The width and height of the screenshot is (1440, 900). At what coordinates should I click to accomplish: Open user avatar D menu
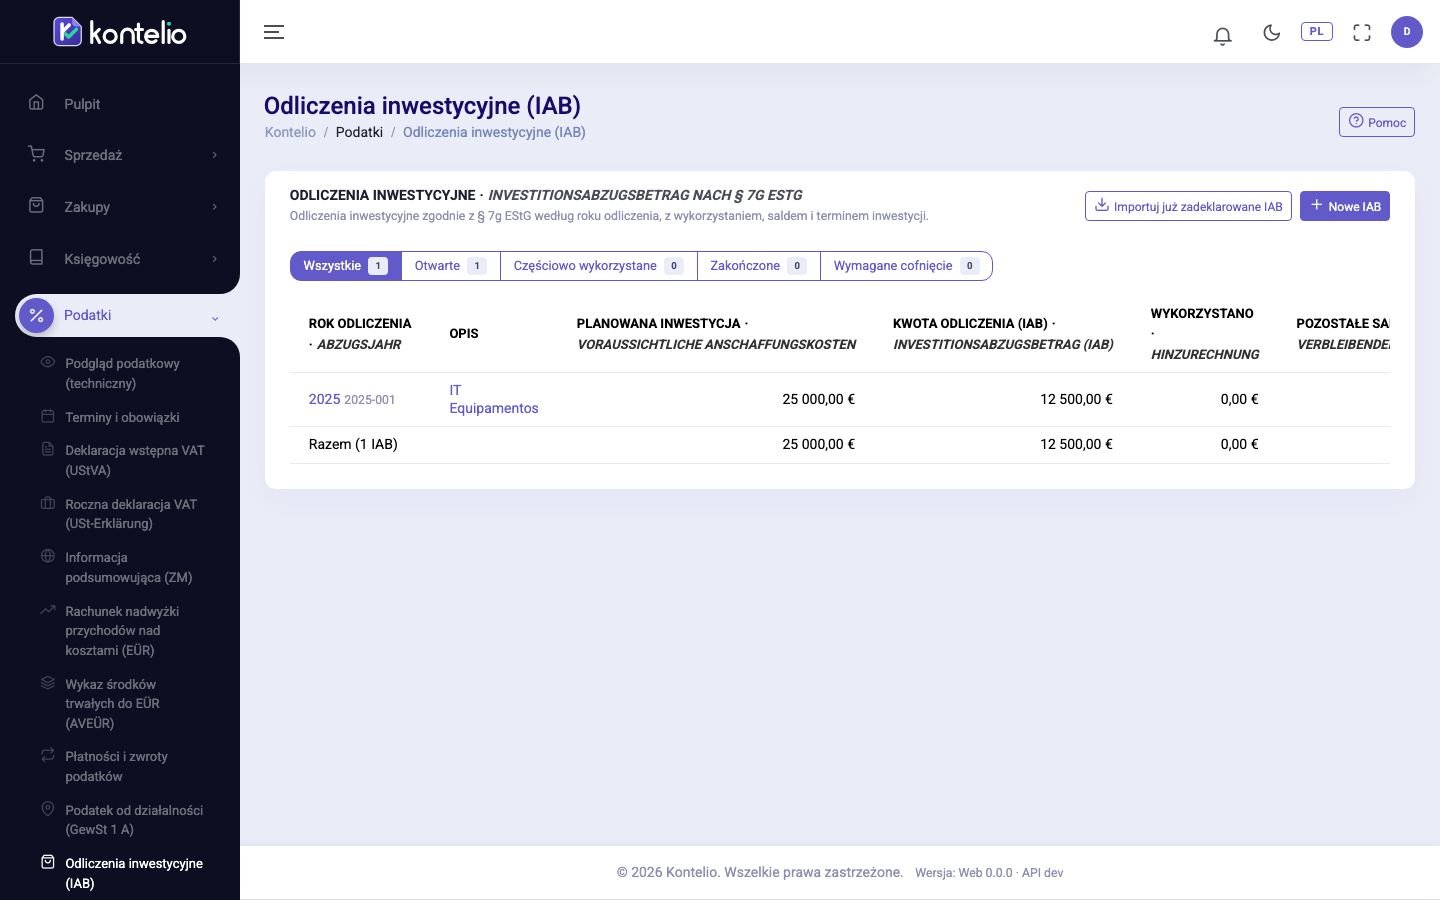click(1407, 31)
